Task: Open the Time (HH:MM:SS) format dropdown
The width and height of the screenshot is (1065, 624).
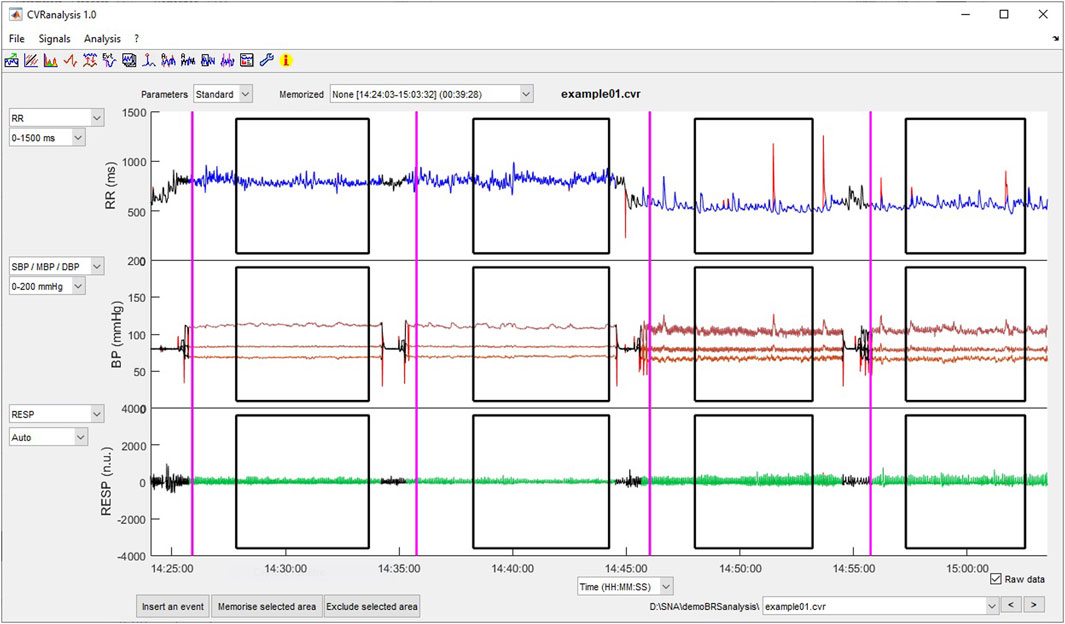Action: click(x=625, y=587)
